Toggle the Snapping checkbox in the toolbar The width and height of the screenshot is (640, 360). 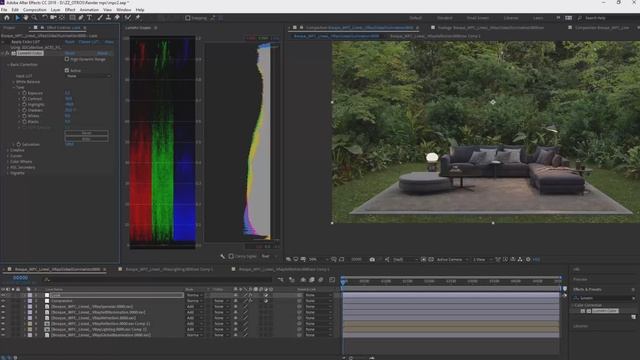188,18
